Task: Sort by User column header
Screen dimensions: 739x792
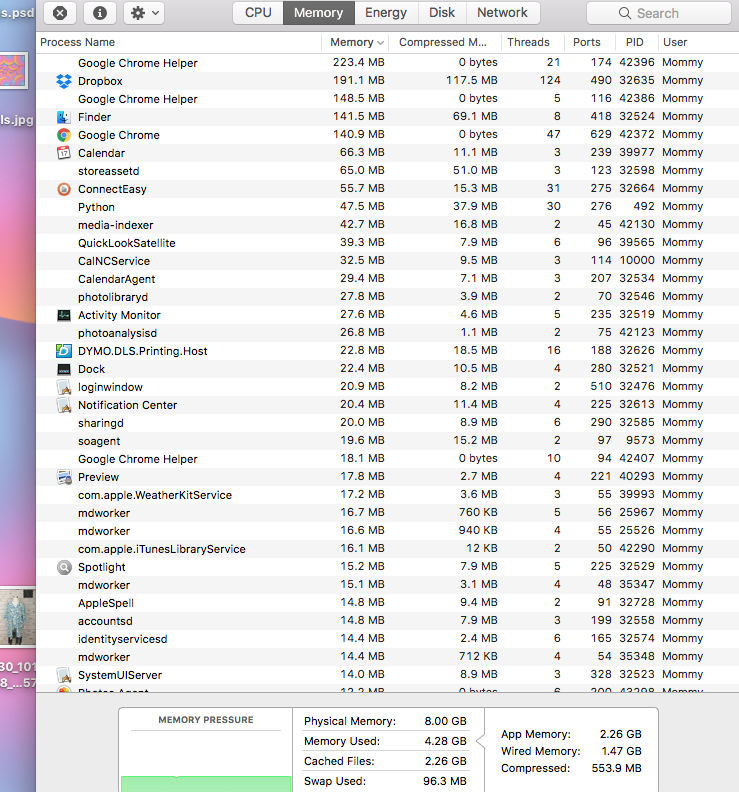Action: [x=698, y=42]
